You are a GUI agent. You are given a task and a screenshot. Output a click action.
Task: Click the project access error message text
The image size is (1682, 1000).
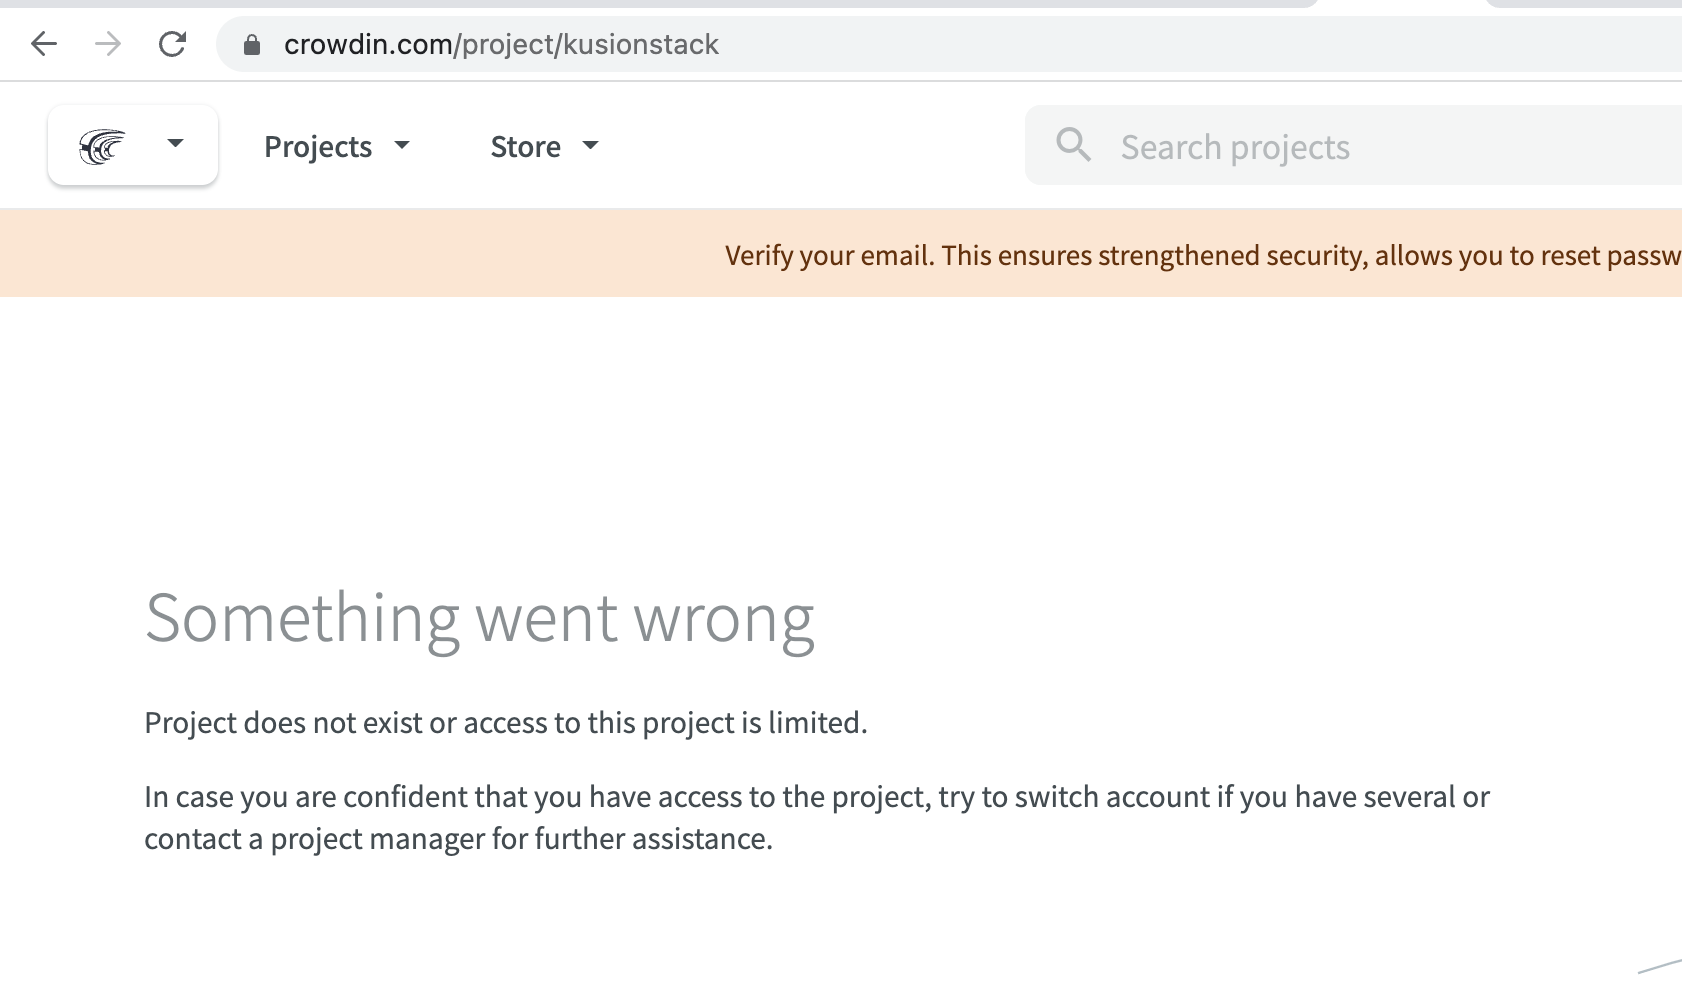507,722
